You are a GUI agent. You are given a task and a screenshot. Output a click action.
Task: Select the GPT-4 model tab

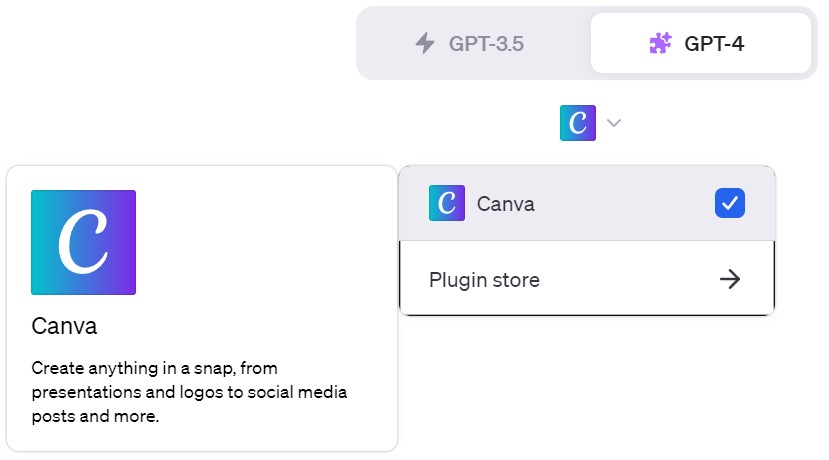point(701,43)
